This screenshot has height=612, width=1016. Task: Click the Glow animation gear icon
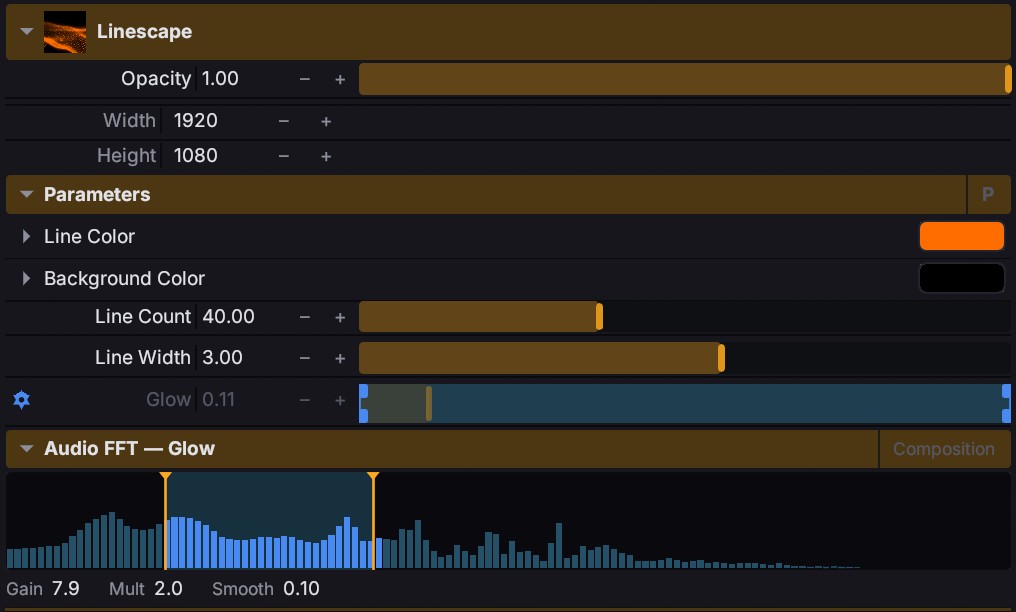coord(21,400)
